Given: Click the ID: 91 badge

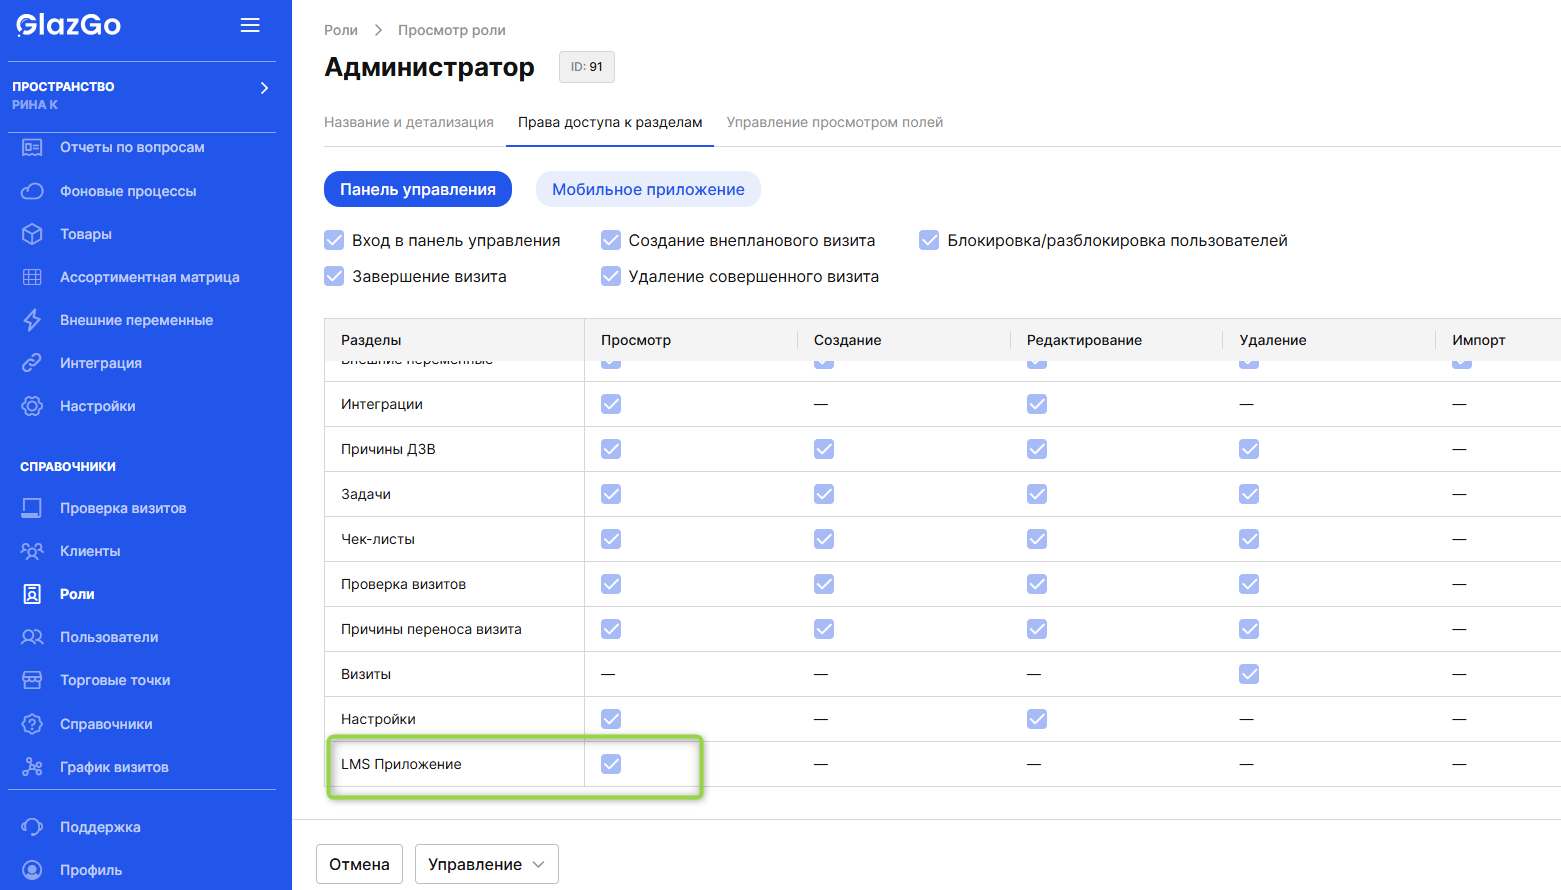Looking at the screenshot, I should point(587,67).
